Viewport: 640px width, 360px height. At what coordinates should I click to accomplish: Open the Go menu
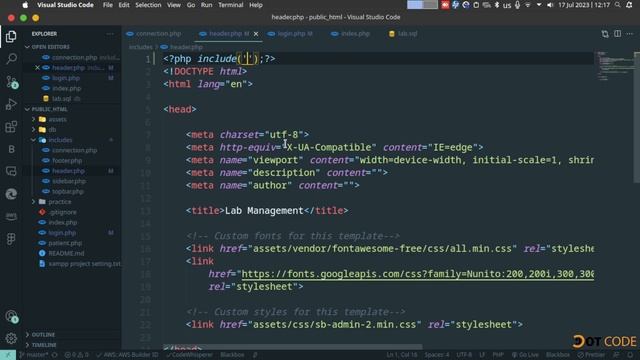[x=191, y=5]
